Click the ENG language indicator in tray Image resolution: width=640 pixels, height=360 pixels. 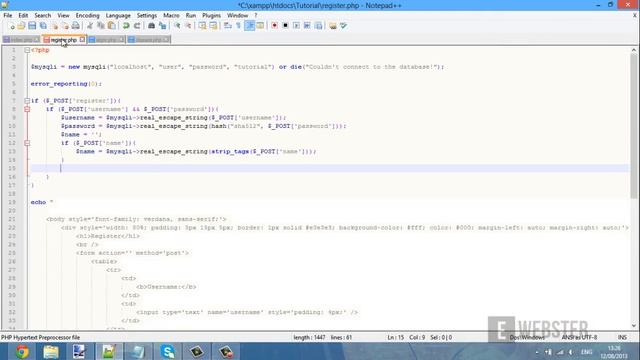(x=587, y=352)
